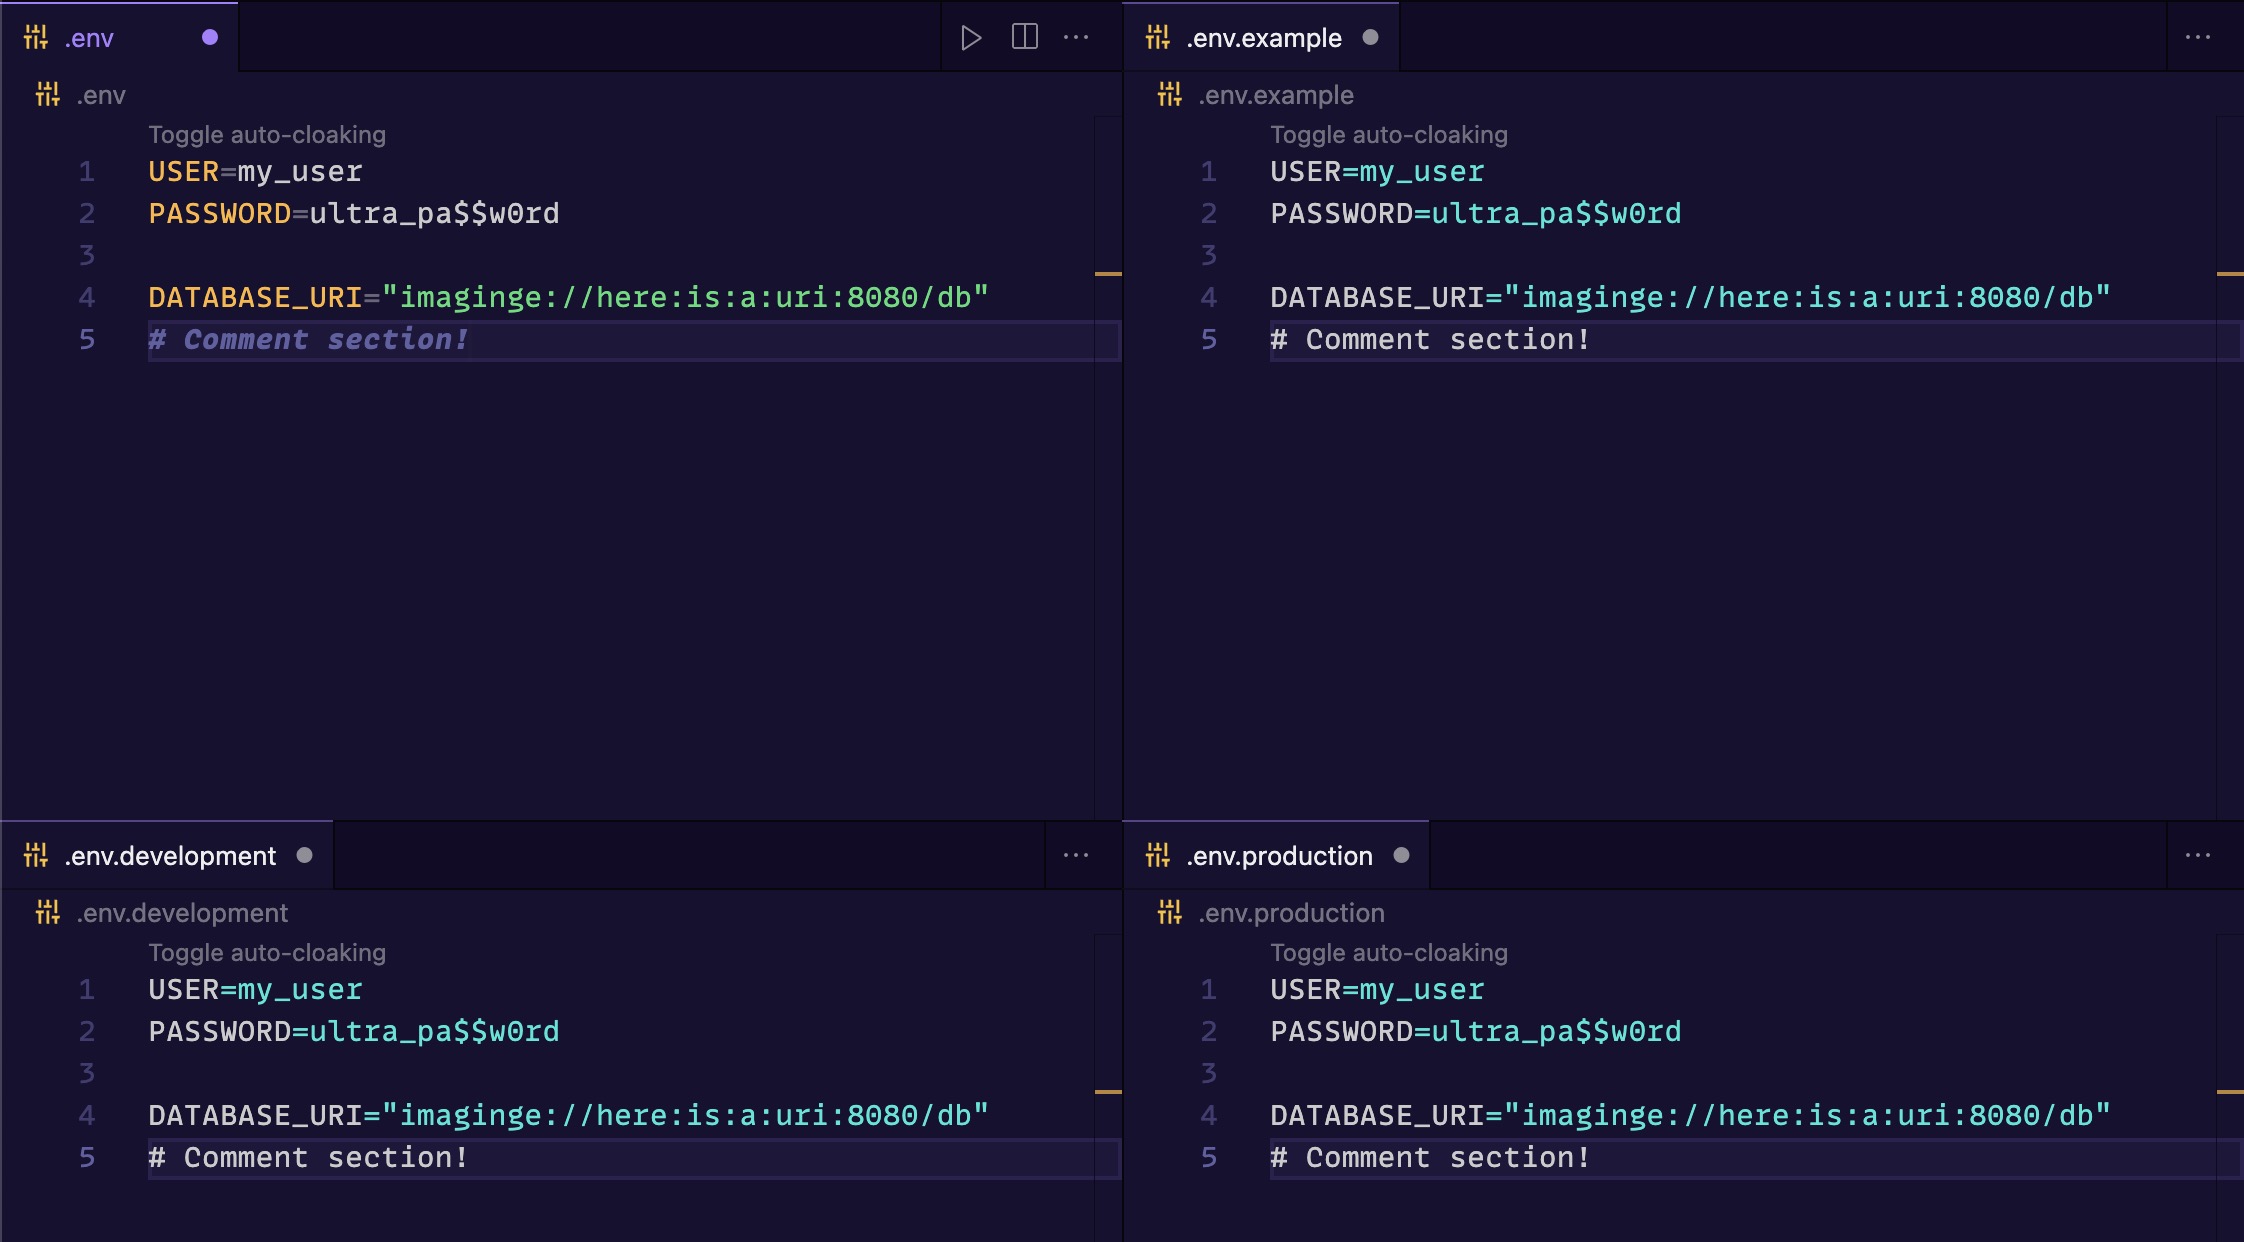Click USER line in .env.example editor
Screen dimensions: 2244x1242
pyautogui.click(x=1377, y=172)
